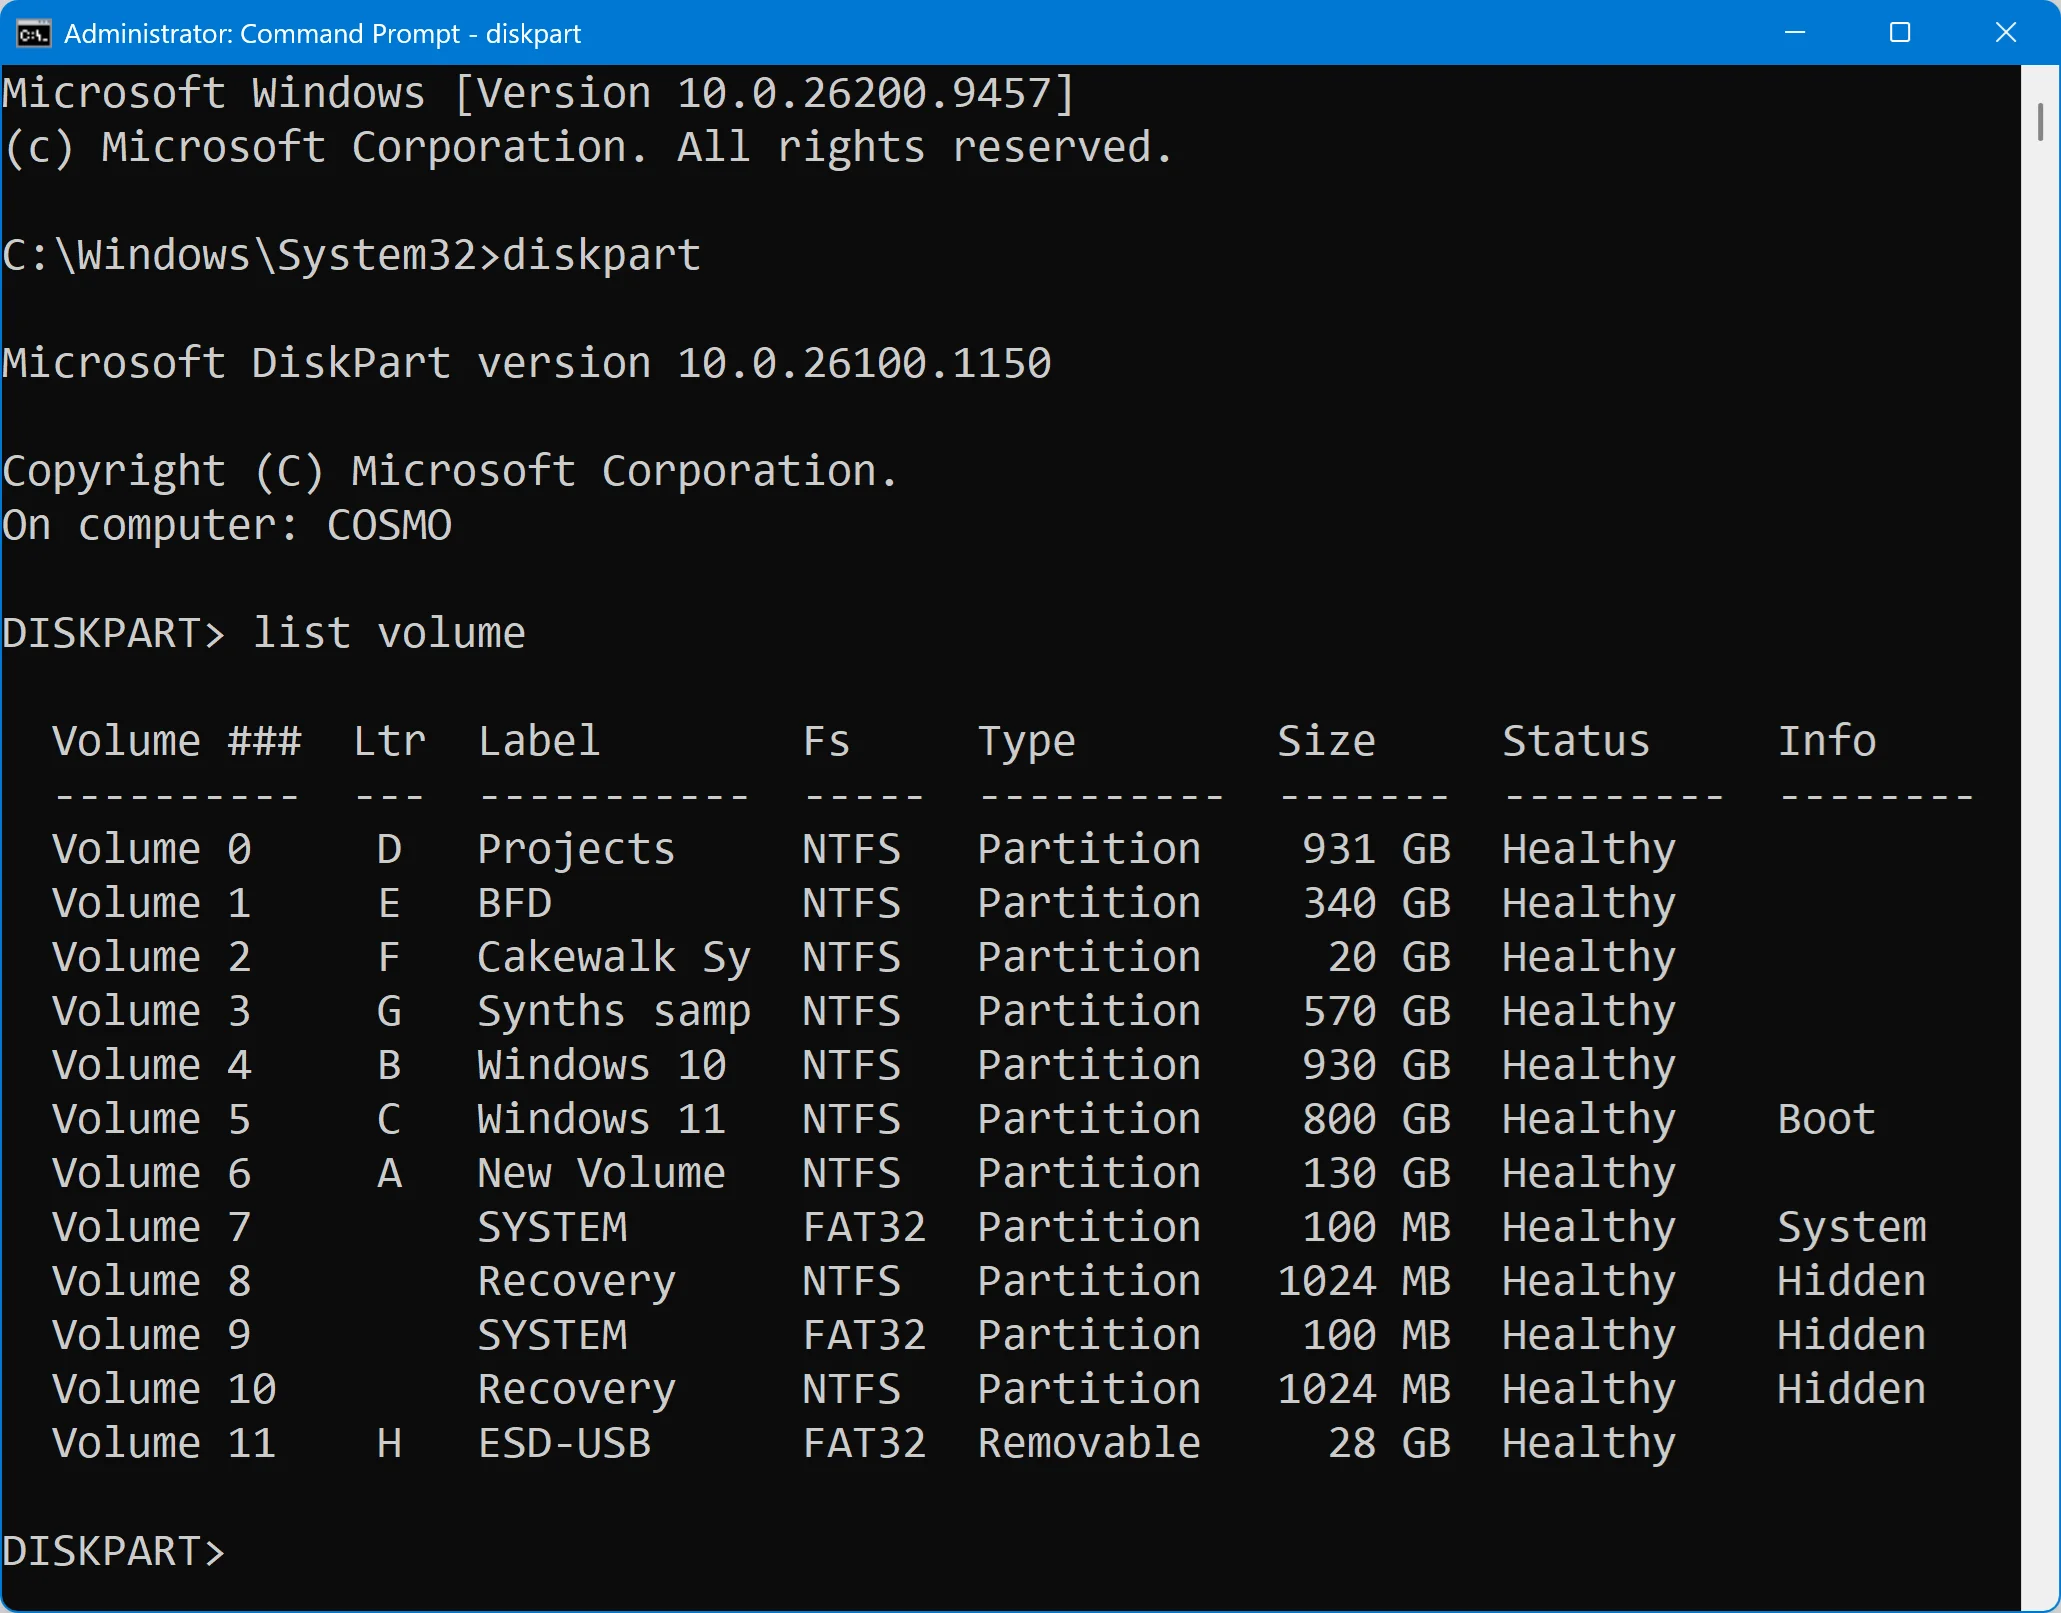Click the window title 'Administrator: Command Prompt - diskpart'
The height and width of the screenshot is (1613, 2061).
[322, 33]
